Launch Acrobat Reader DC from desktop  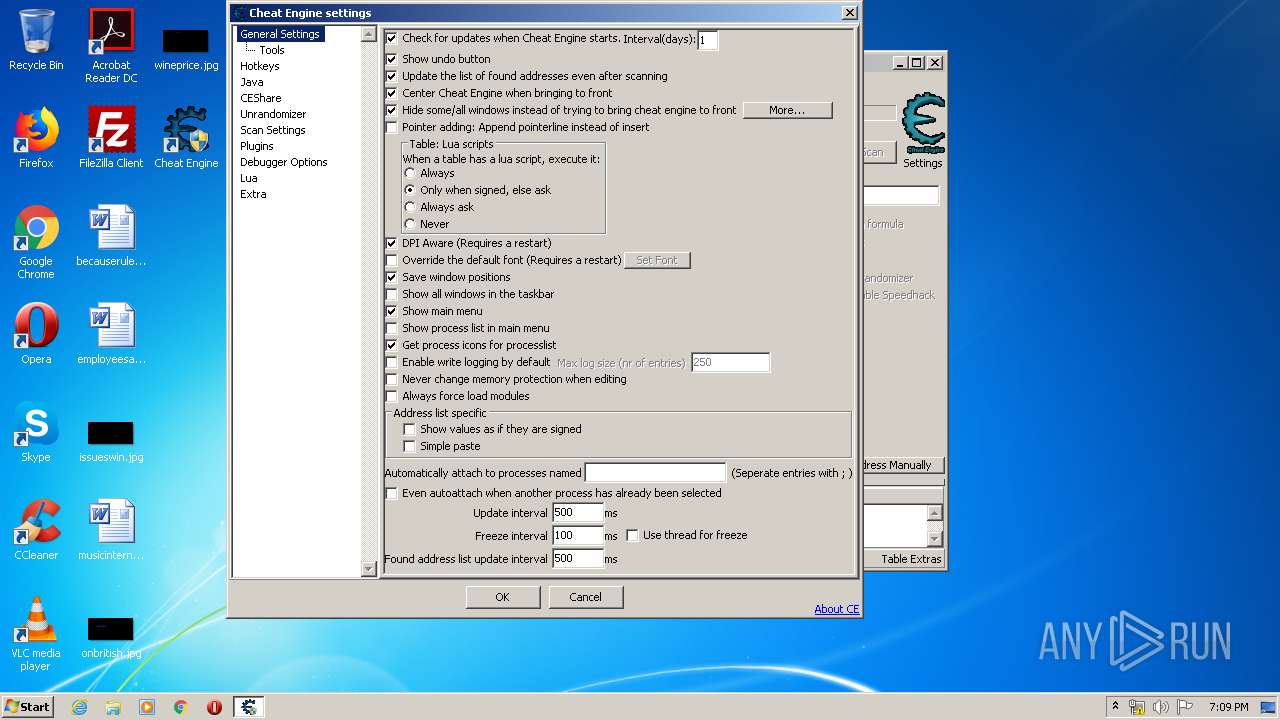(x=111, y=46)
